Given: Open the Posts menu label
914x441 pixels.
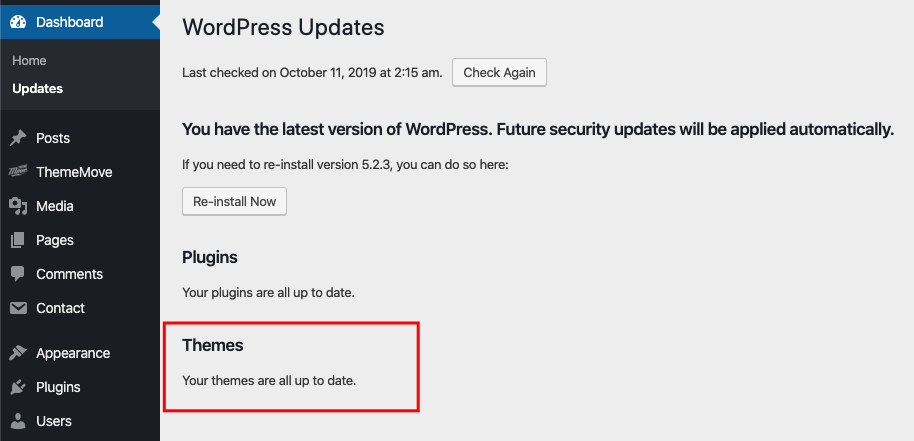Looking at the screenshot, I should pyautogui.click(x=53, y=138).
